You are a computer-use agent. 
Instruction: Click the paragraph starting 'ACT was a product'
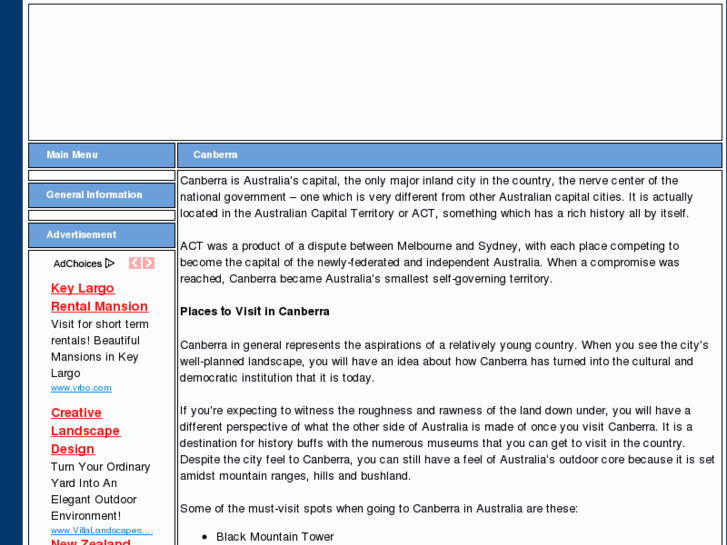point(430,263)
